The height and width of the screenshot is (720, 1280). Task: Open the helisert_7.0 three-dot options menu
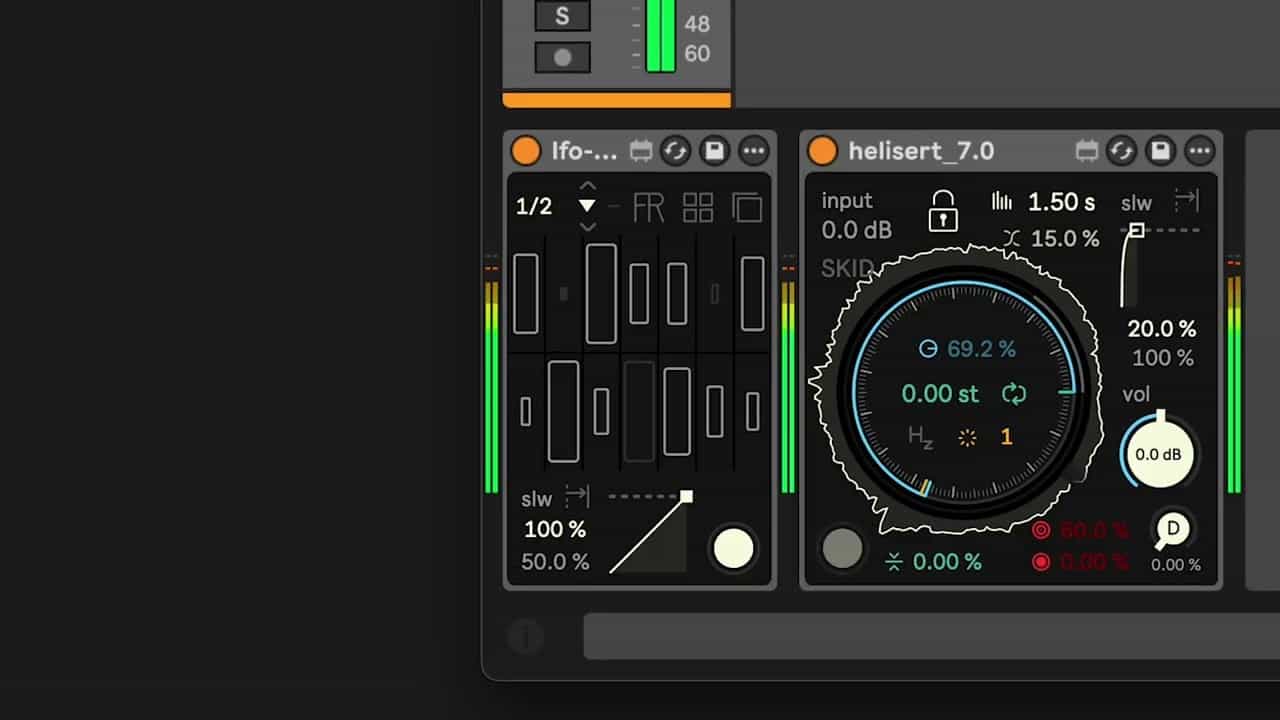1199,151
